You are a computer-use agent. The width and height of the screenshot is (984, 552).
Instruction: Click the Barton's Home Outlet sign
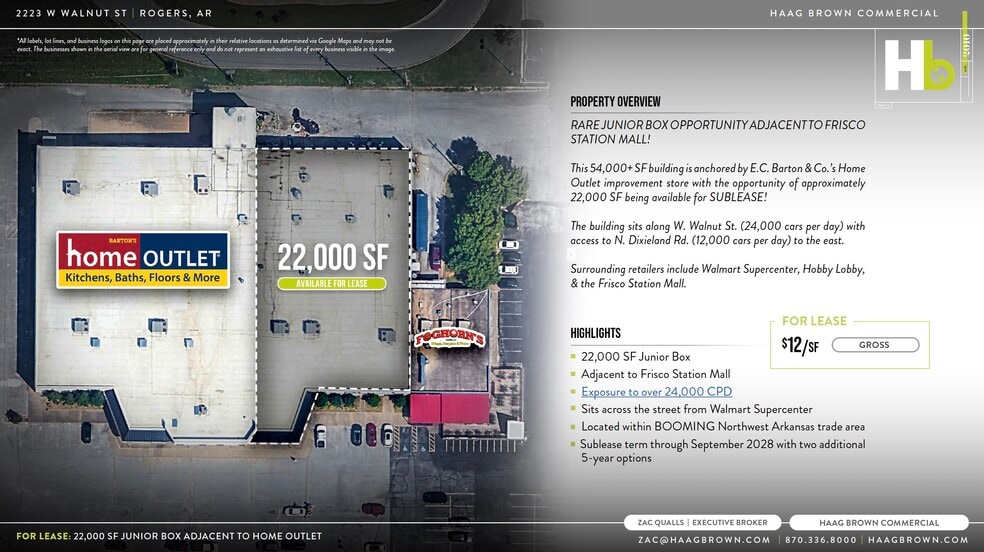click(143, 260)
